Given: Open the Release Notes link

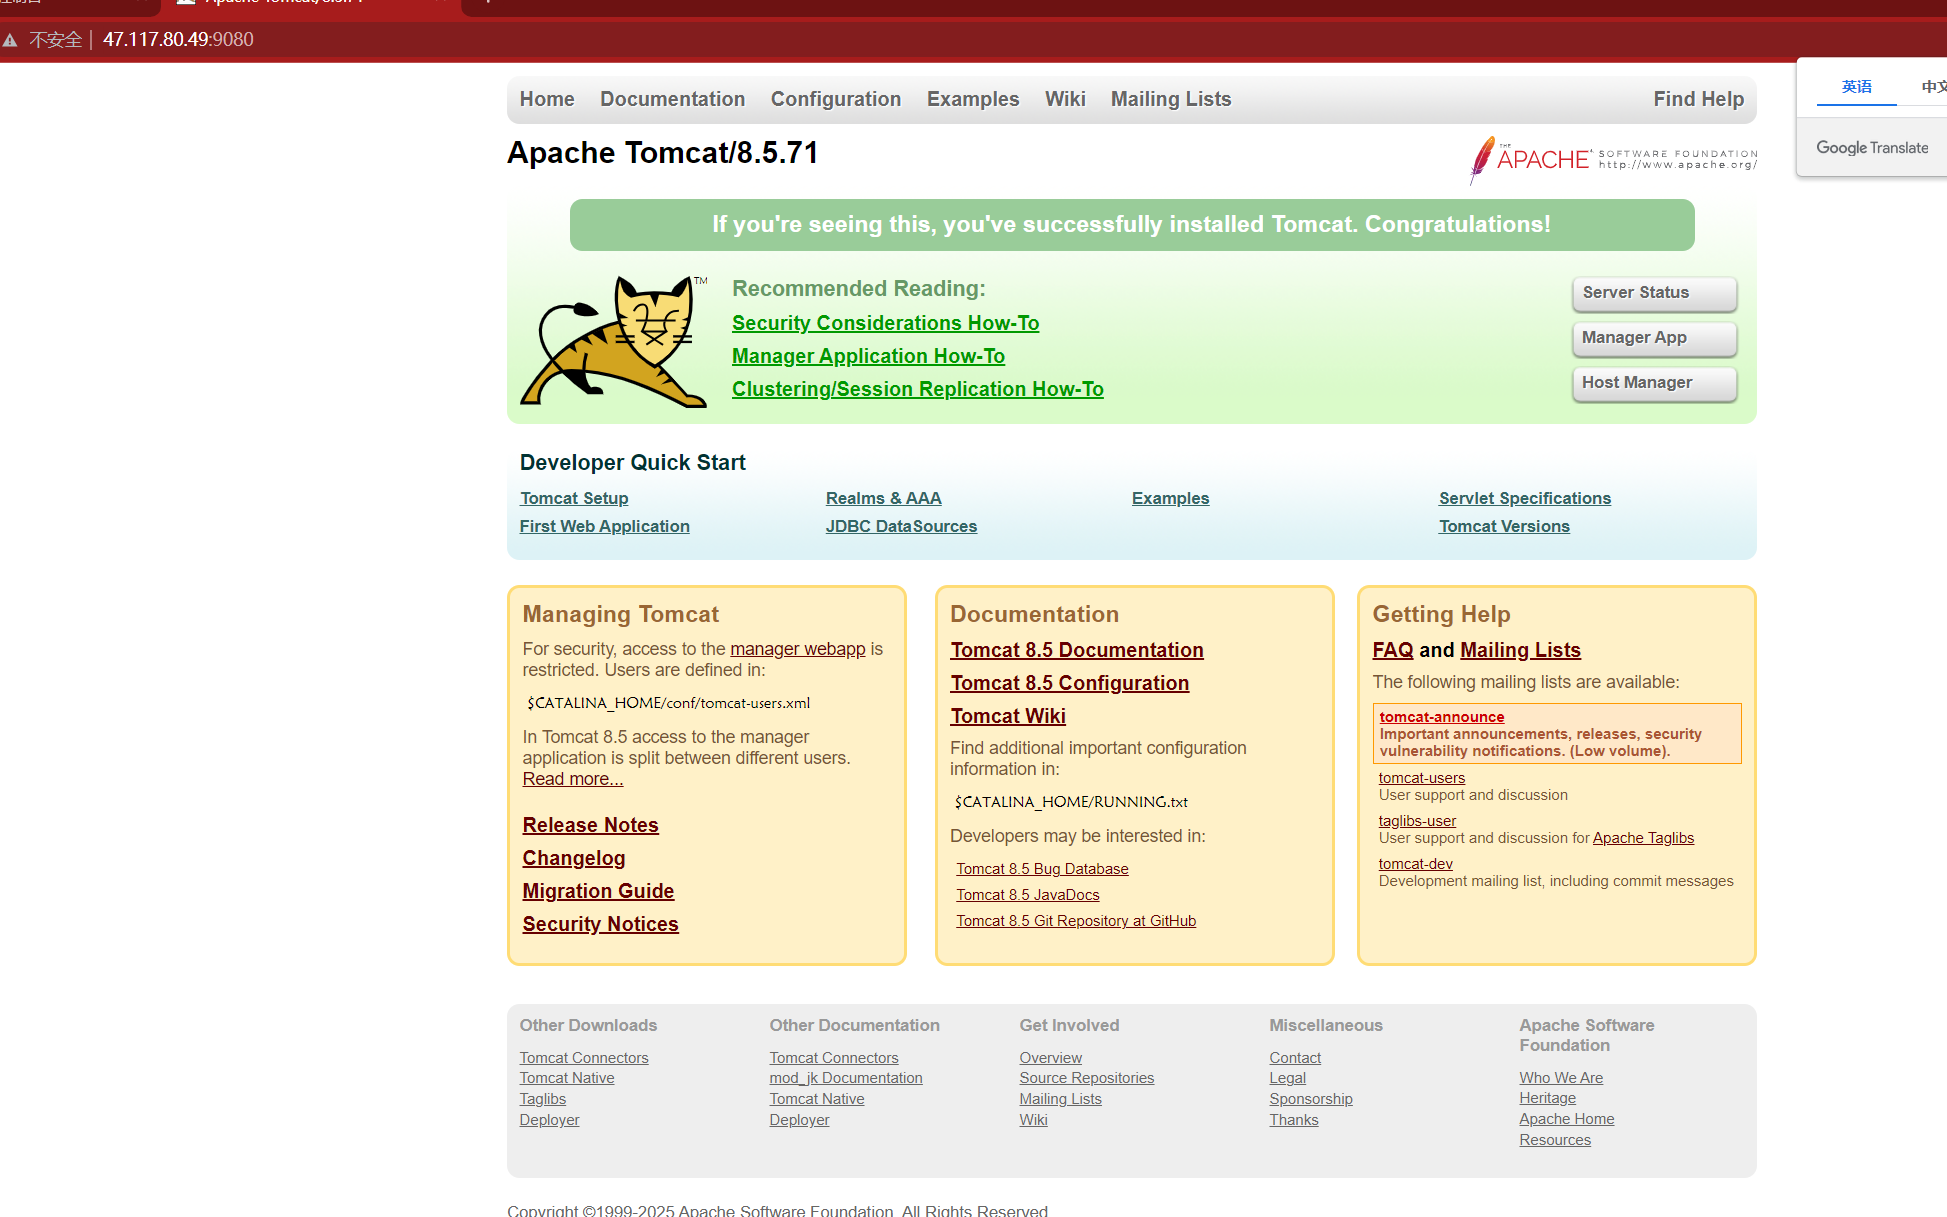Looking at the screenshot, I should click(x=590, y=825).
